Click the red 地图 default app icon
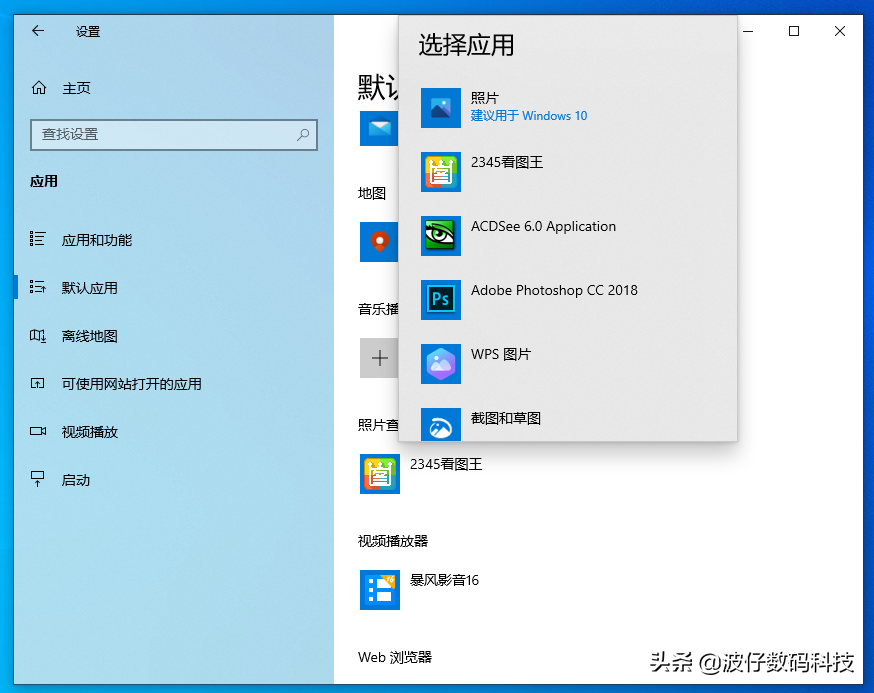Image resolution: width=874 pixels, height=693 pixels. 380,242
